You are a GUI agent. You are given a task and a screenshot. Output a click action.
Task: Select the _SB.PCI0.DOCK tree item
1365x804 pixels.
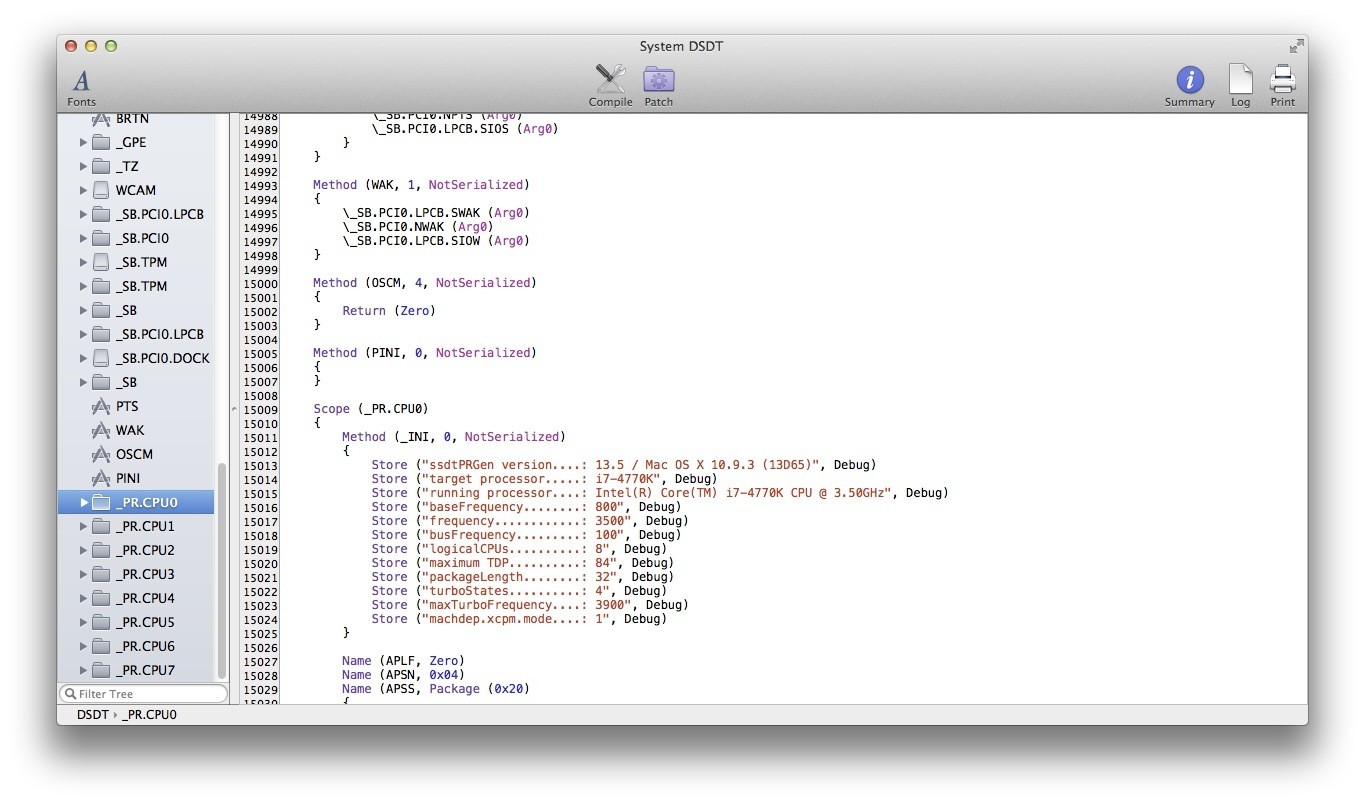[x=162, y=359]
